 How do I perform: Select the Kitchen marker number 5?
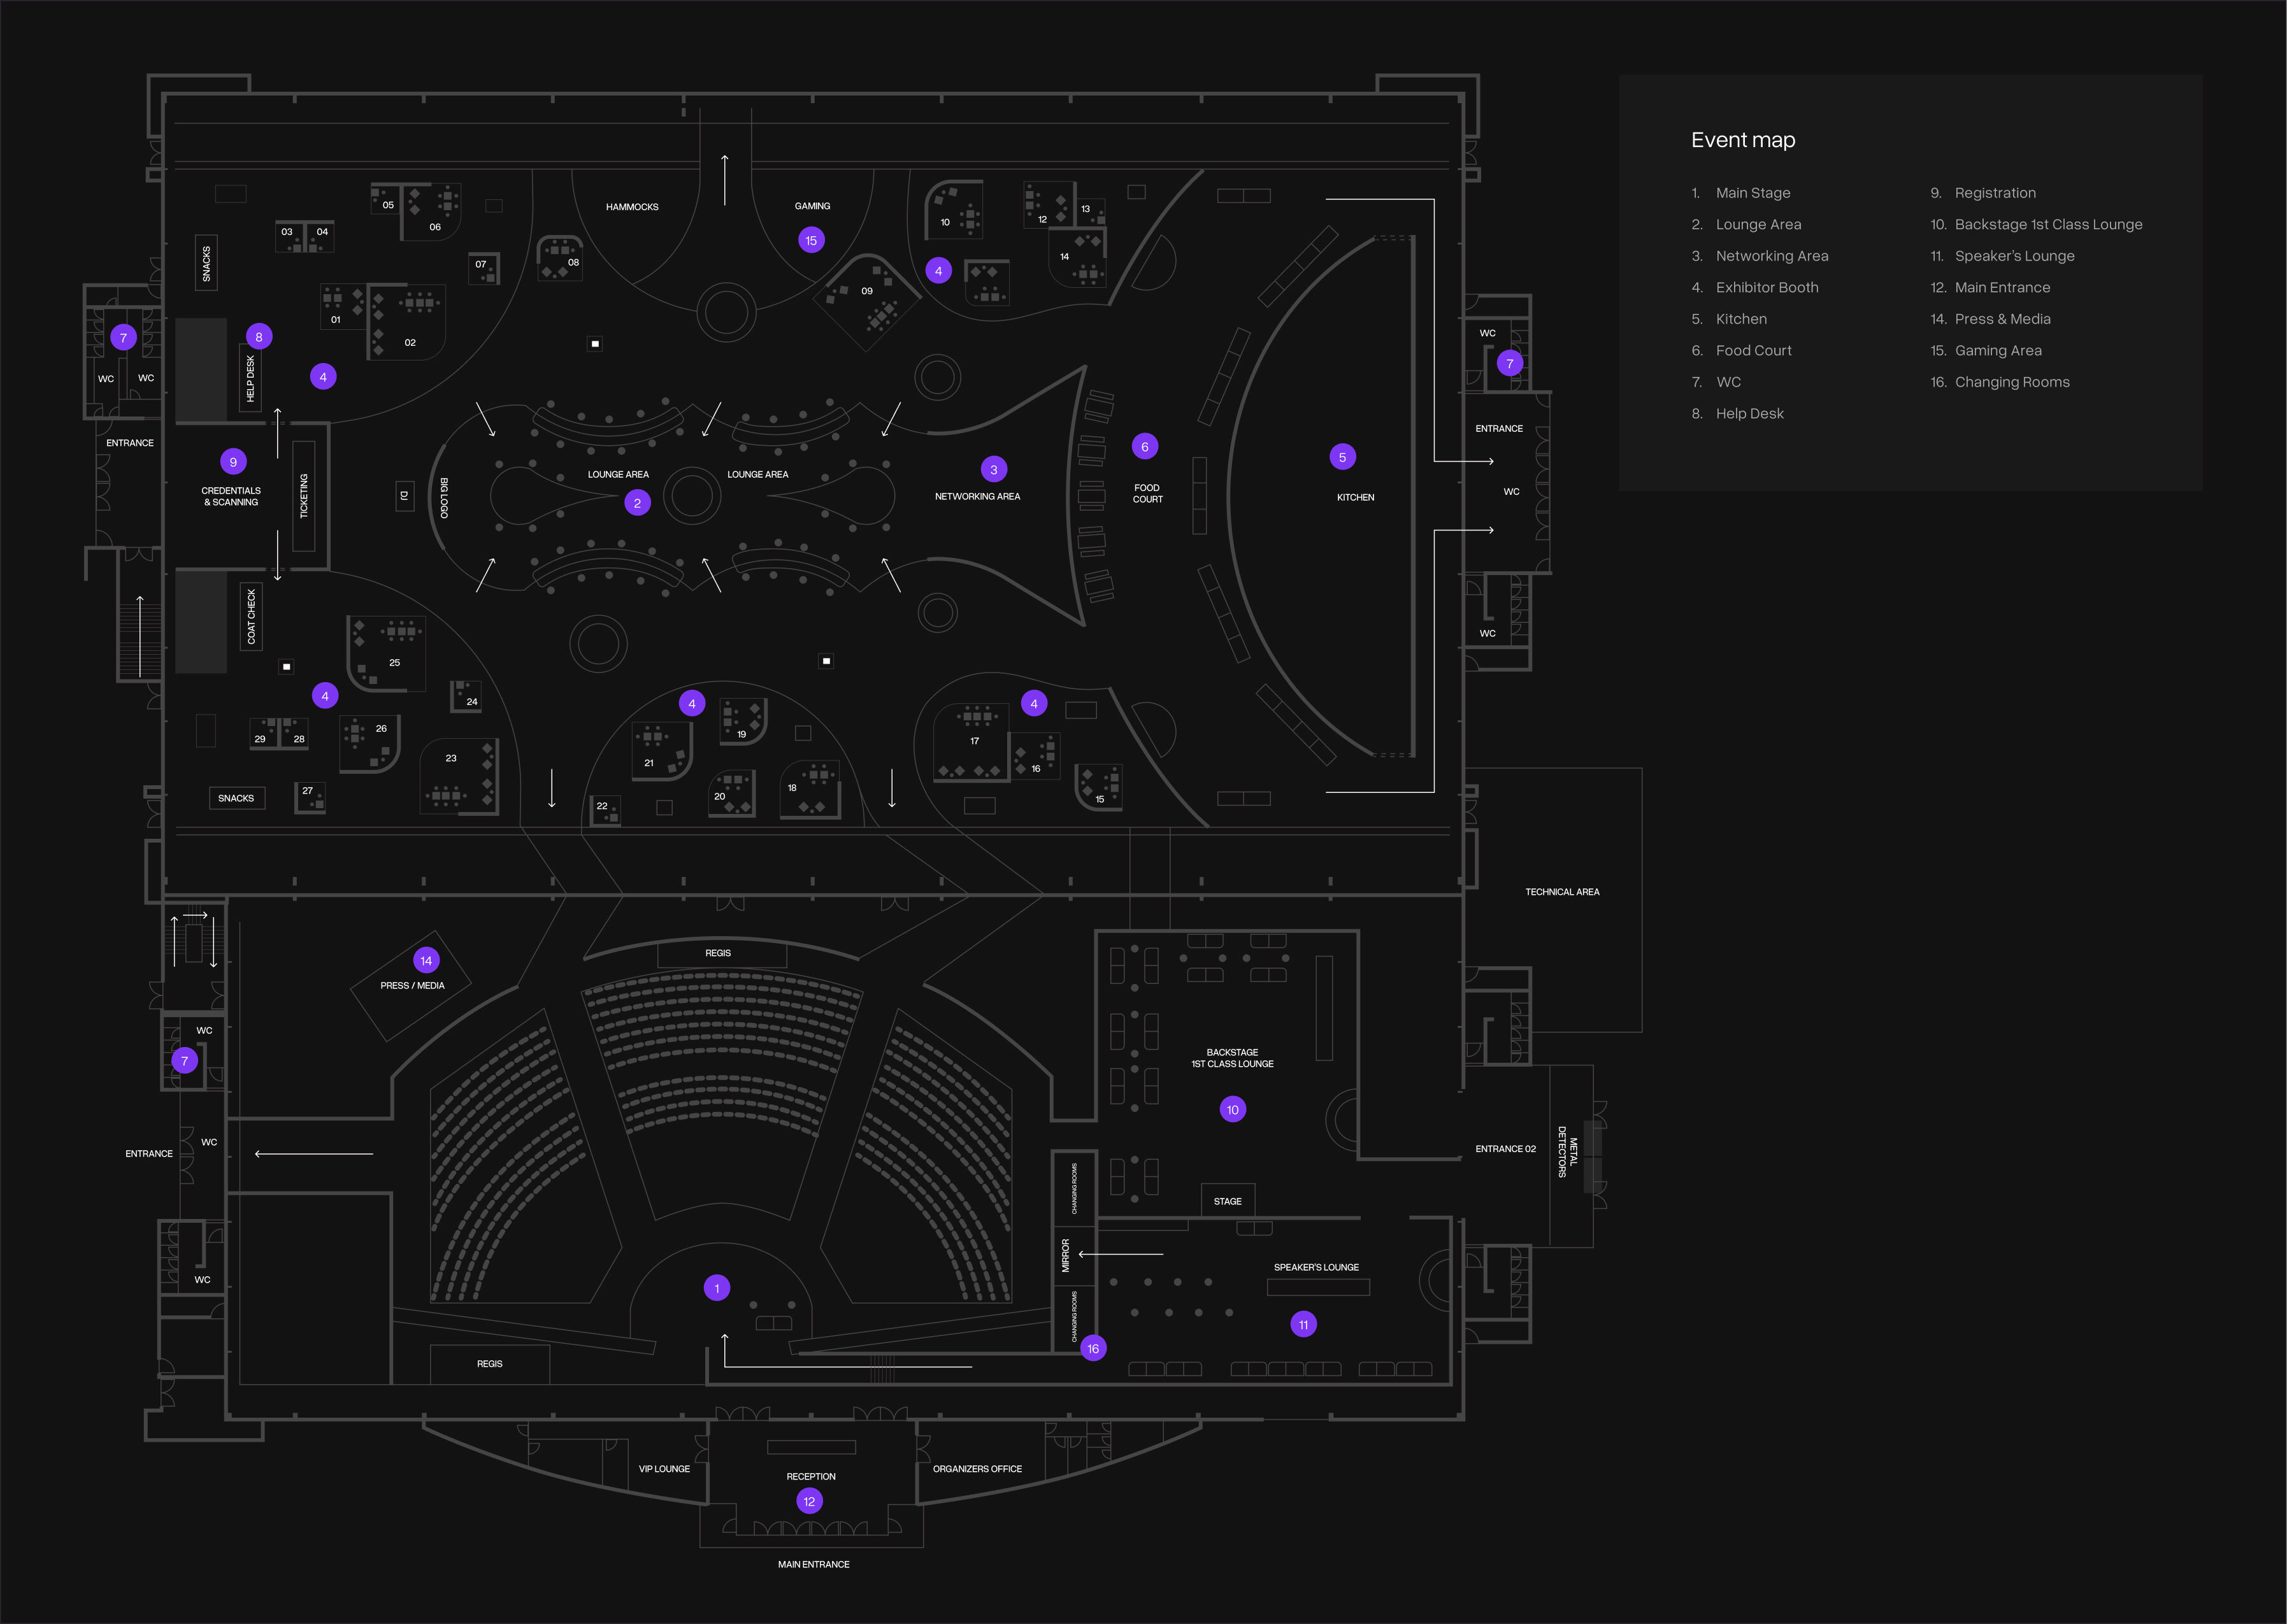click(1342, 457)
